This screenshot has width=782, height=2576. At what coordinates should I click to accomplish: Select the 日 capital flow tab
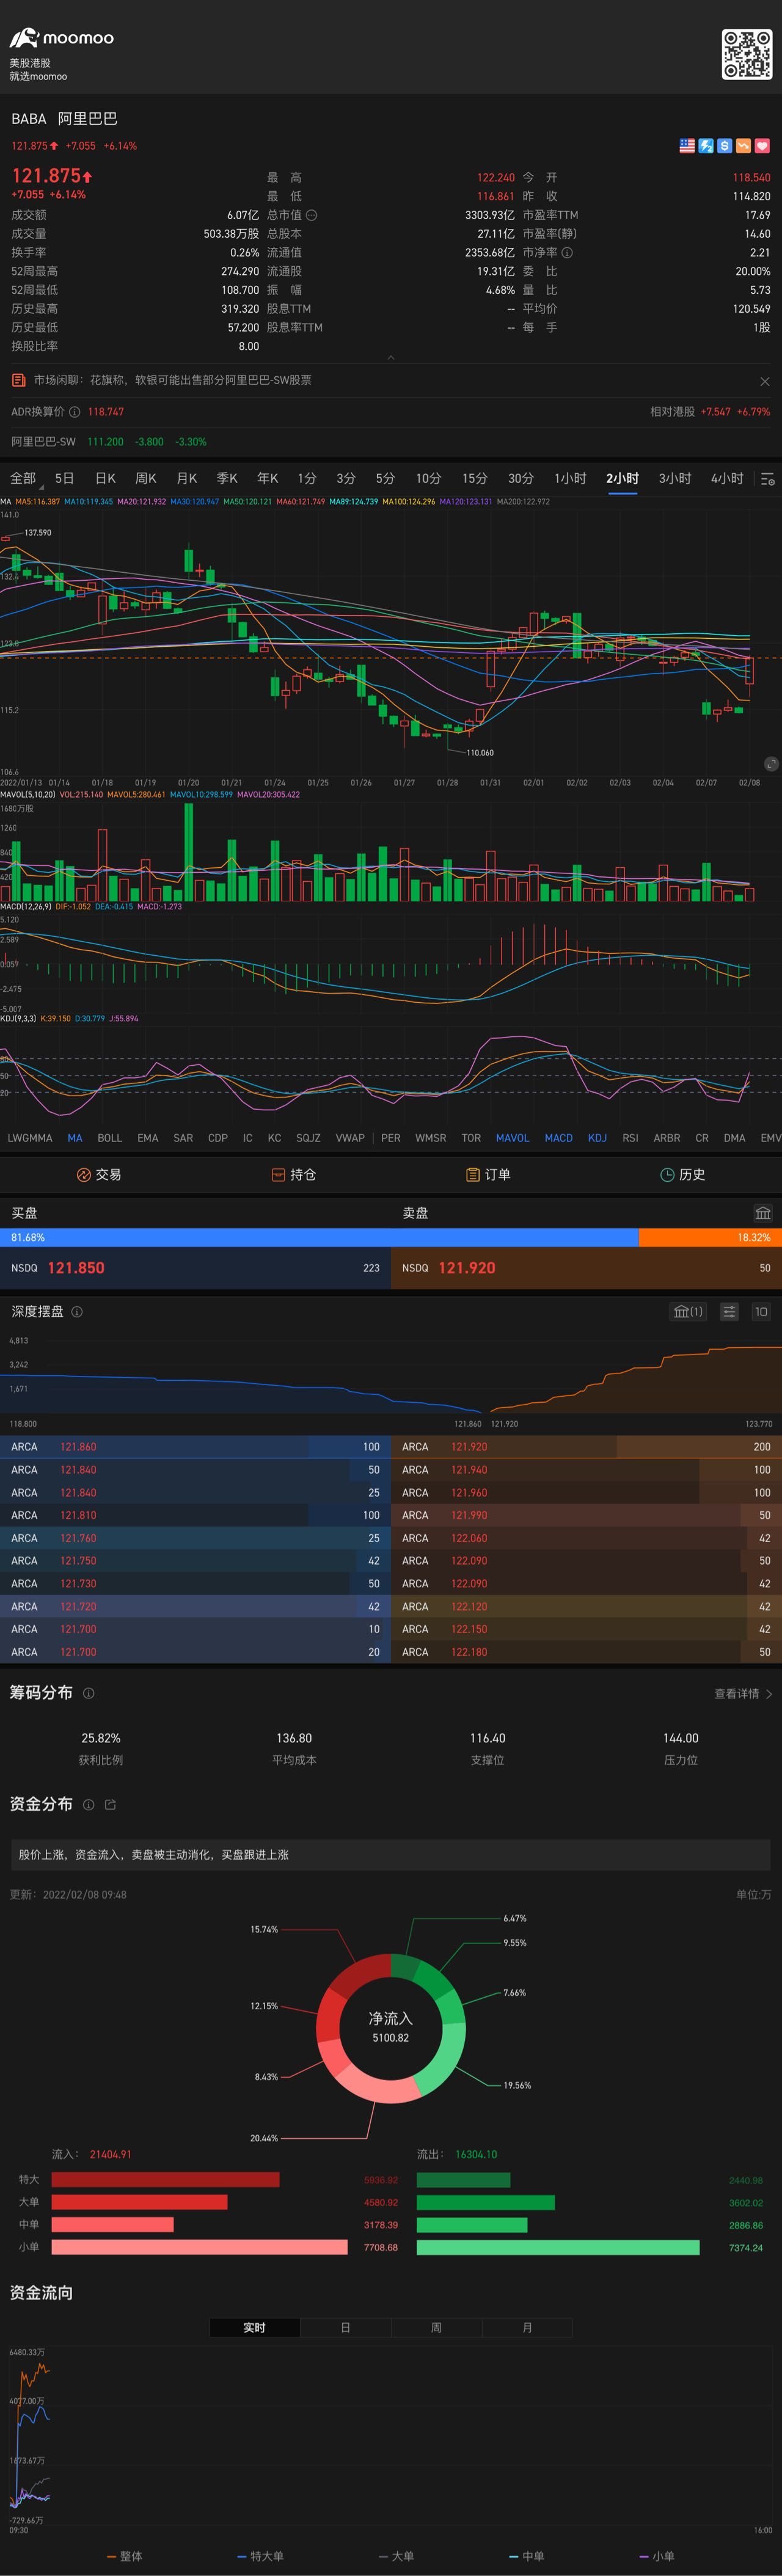tap(346, 2328)
